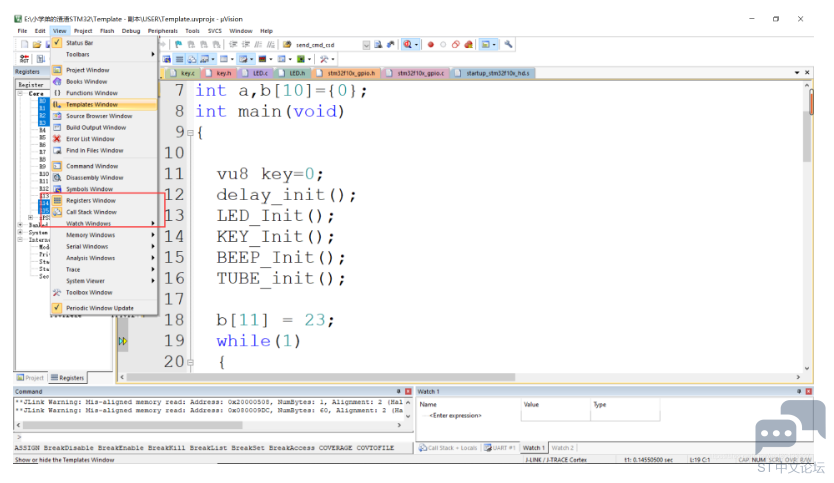The height and width of the screenshot is (483, 834).
Task: Open the editor tab list dropdown arrow
Action: coord(797,72)
